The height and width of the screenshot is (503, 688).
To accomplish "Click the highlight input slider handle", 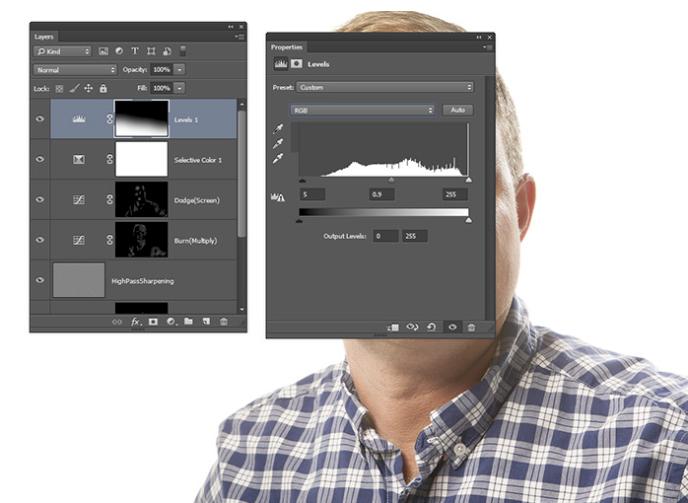I will point(469,180).
